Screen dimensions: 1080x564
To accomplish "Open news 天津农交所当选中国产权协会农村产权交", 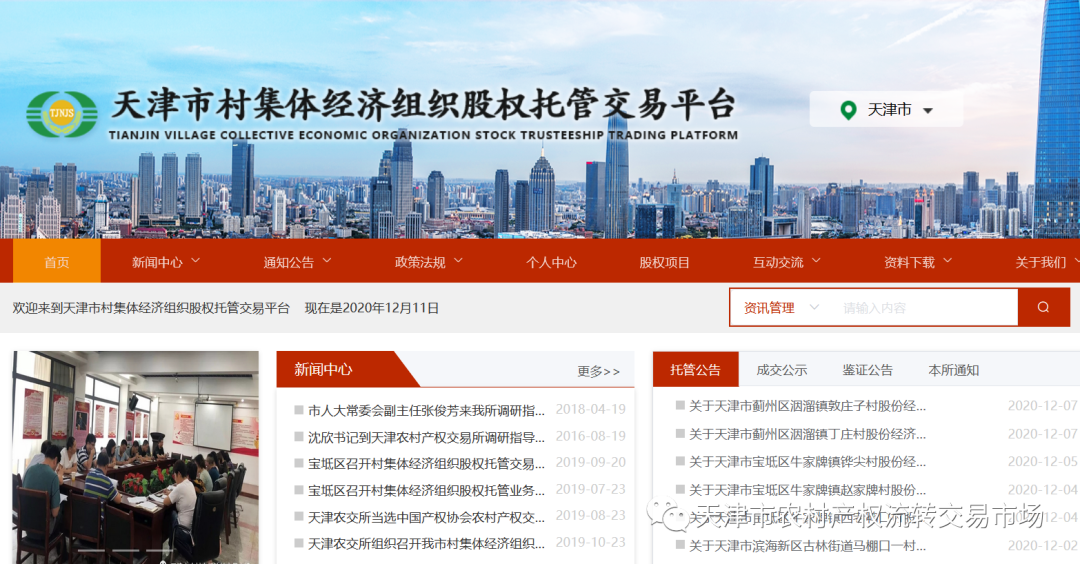I will pyautogui.click(x=426, y=516).
